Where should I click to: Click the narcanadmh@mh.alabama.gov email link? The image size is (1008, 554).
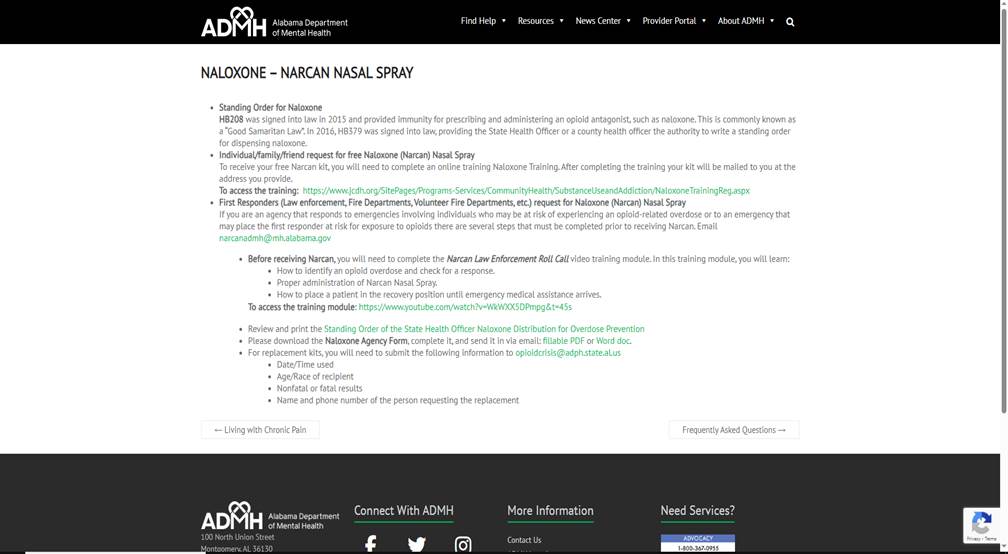click(275, 238)
